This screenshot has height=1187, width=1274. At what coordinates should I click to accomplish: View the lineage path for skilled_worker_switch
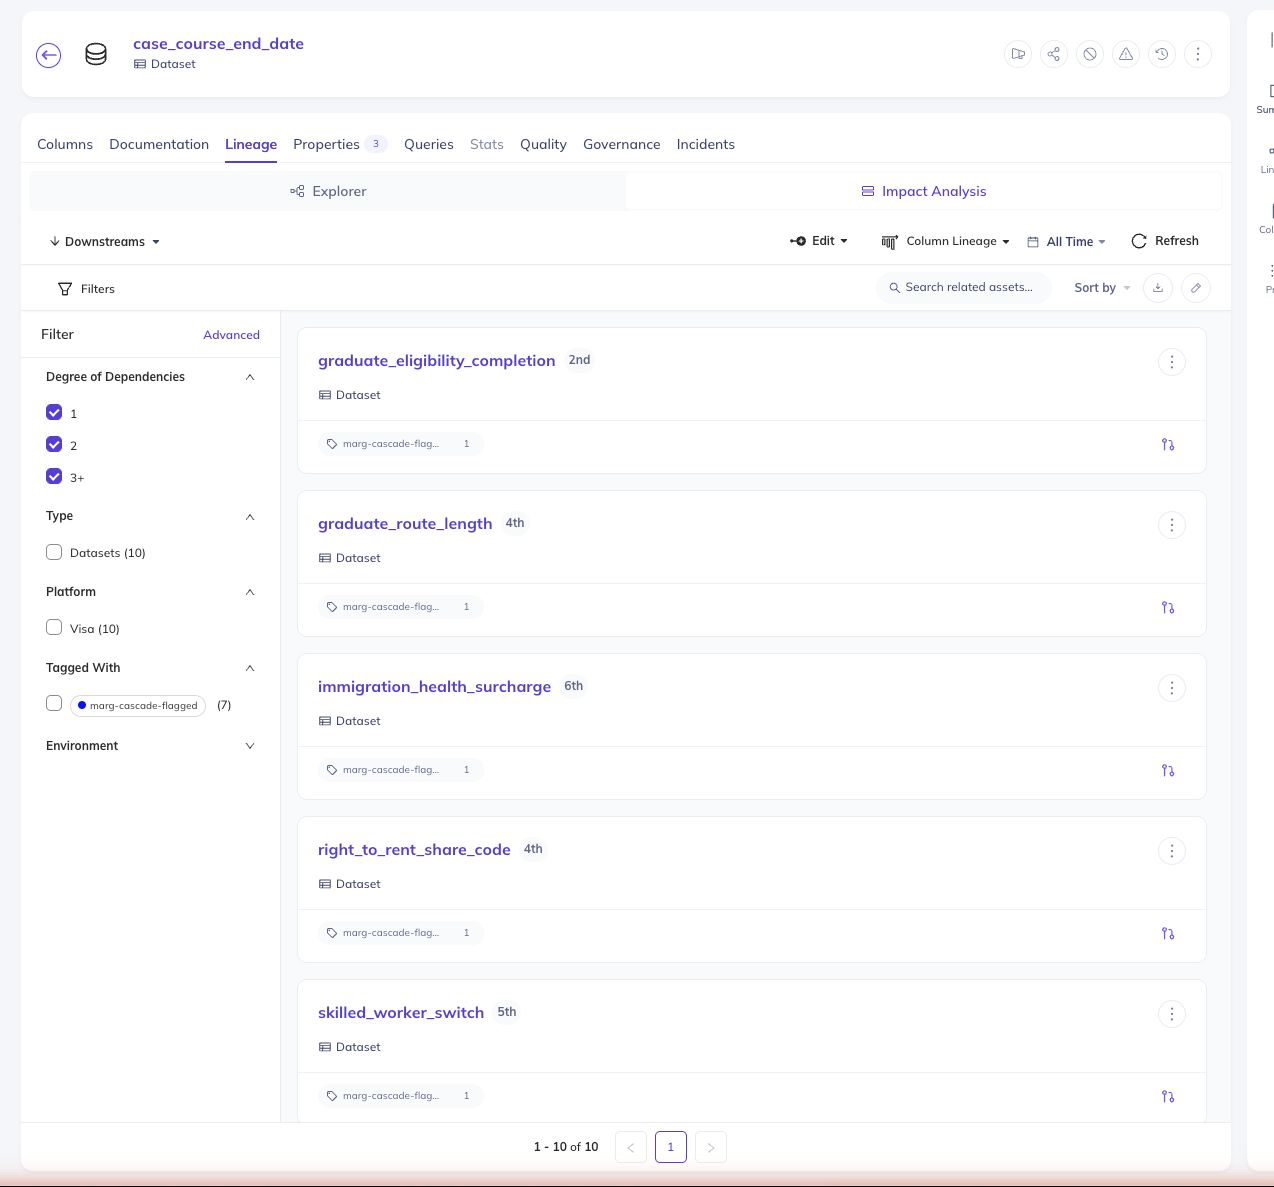point(1168,1097)
